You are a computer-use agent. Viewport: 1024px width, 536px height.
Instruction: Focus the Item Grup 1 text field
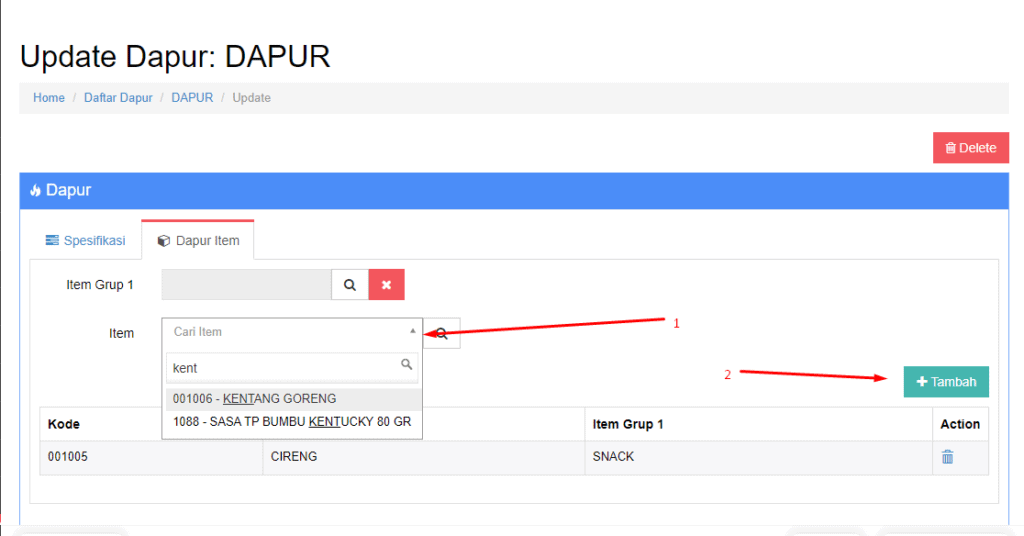pos(246,285)
